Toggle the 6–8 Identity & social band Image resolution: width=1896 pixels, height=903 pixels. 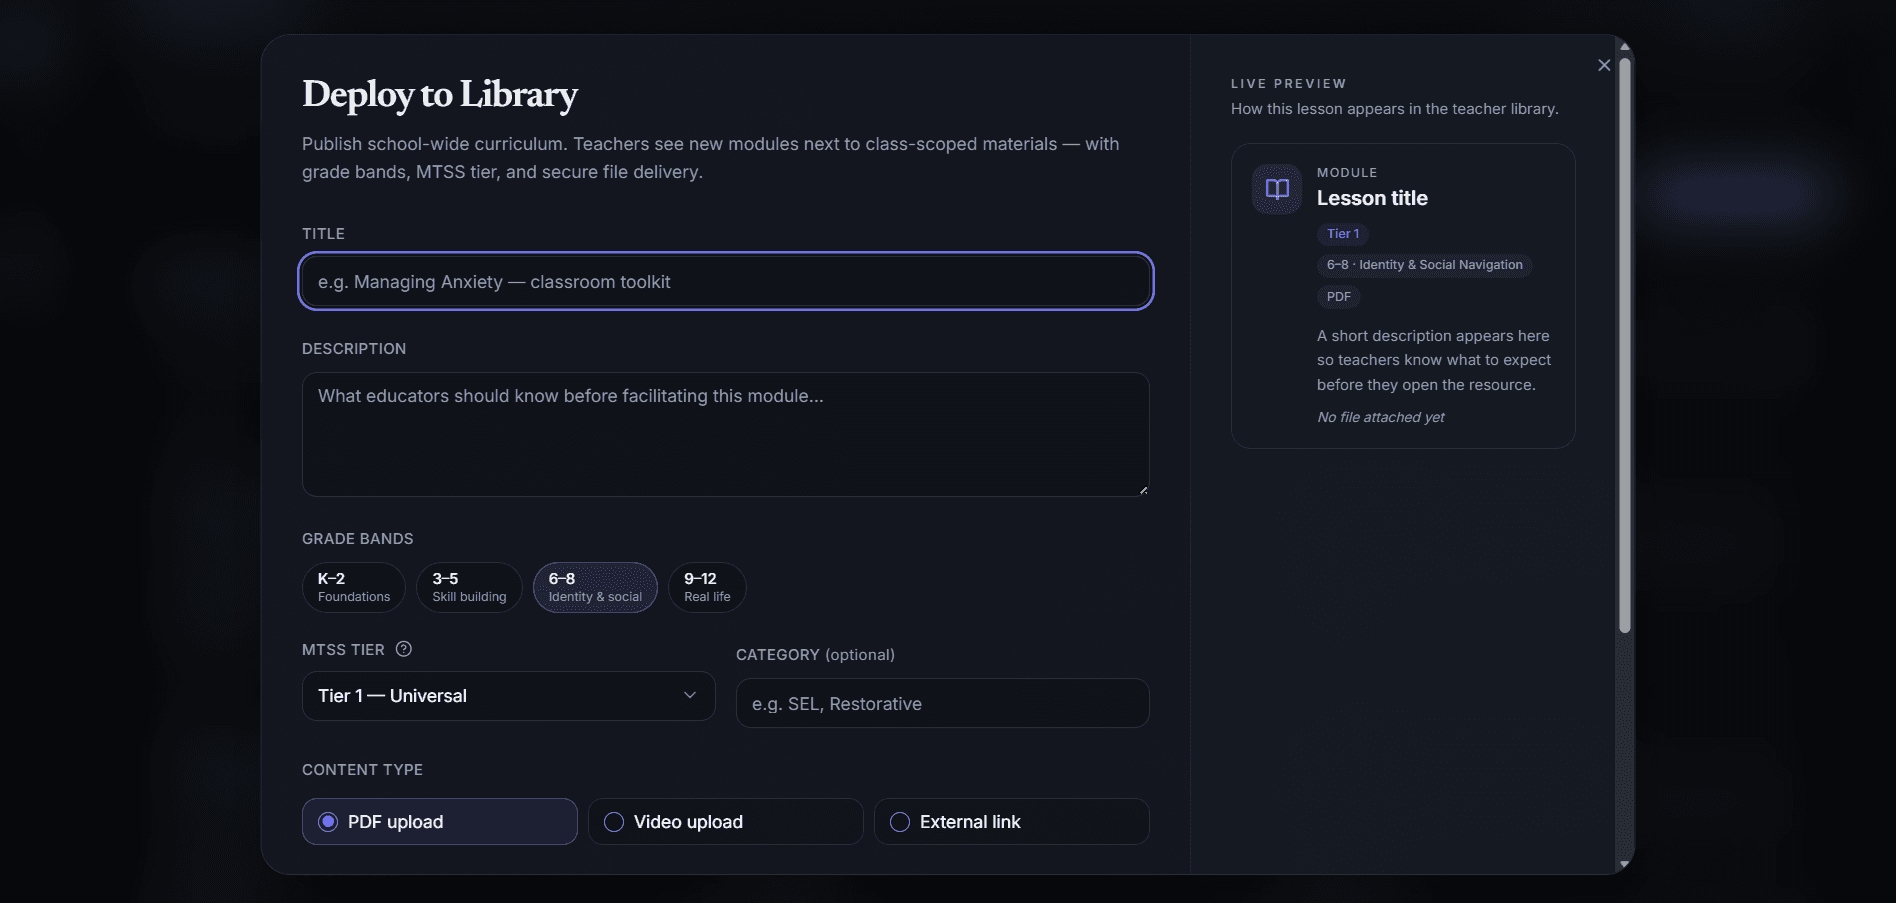pyautogui.click(x=595, y=587)
